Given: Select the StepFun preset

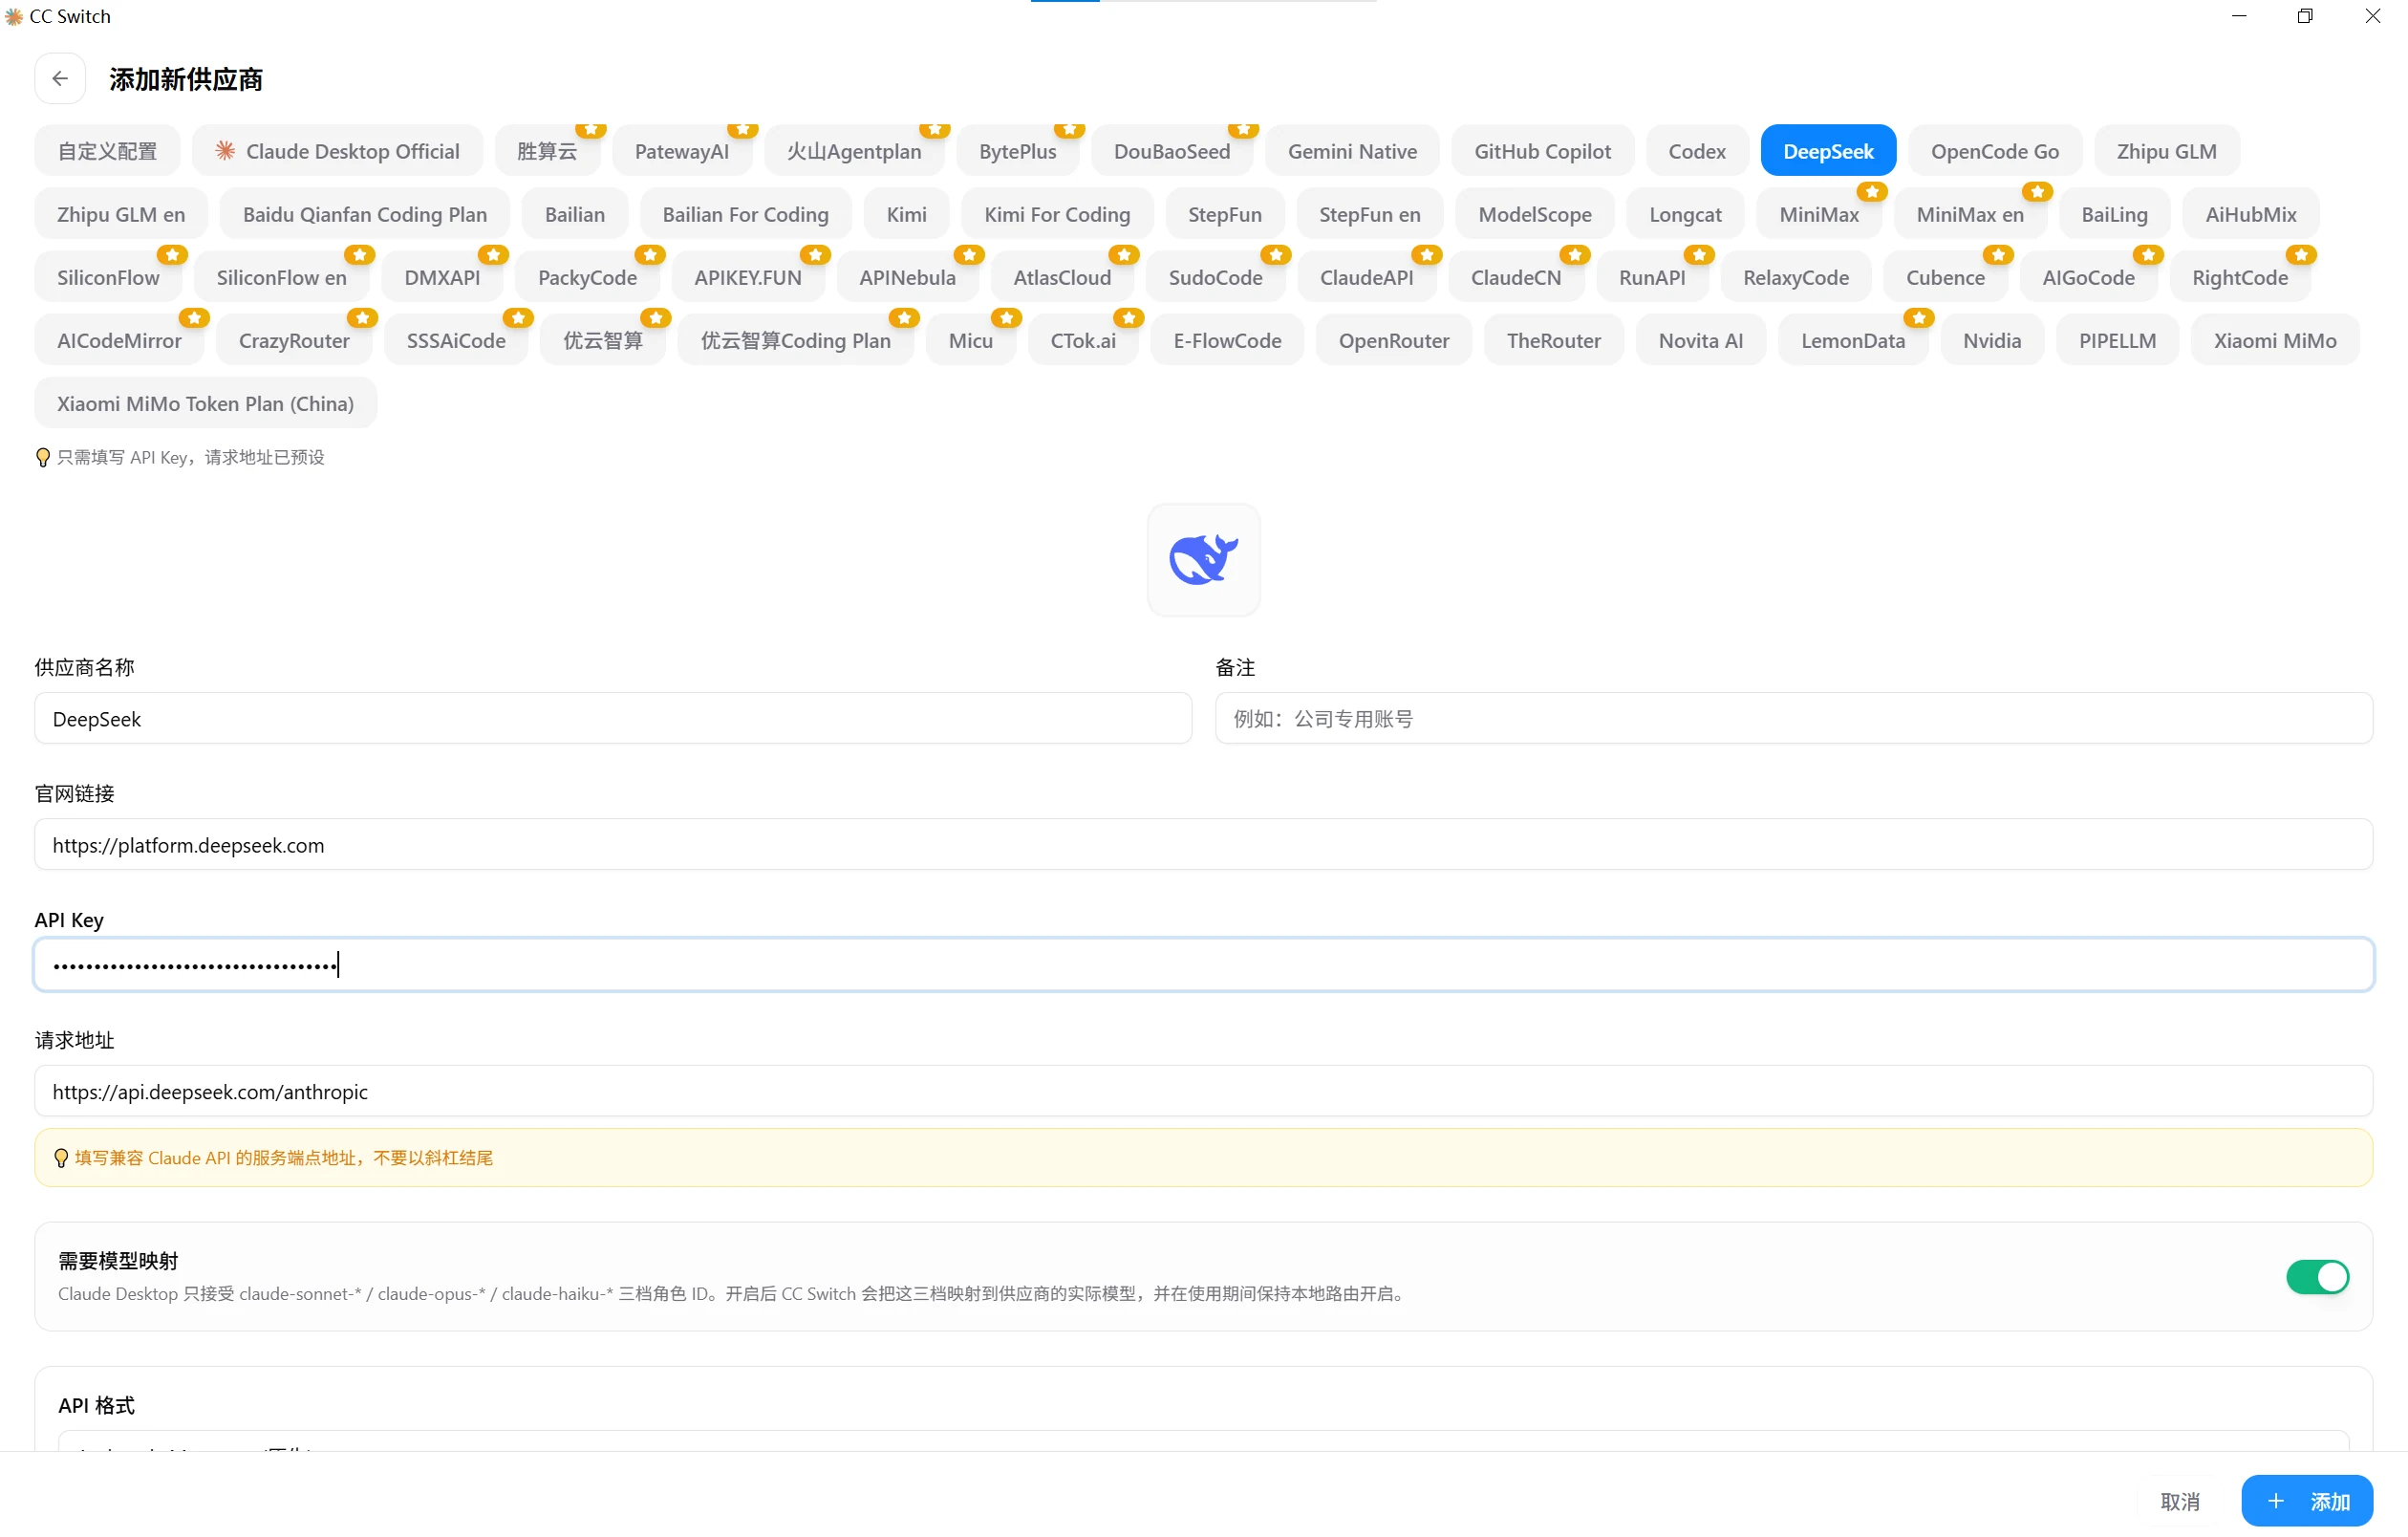Looking at the screenshot, I should click(x=1225, y=214).
